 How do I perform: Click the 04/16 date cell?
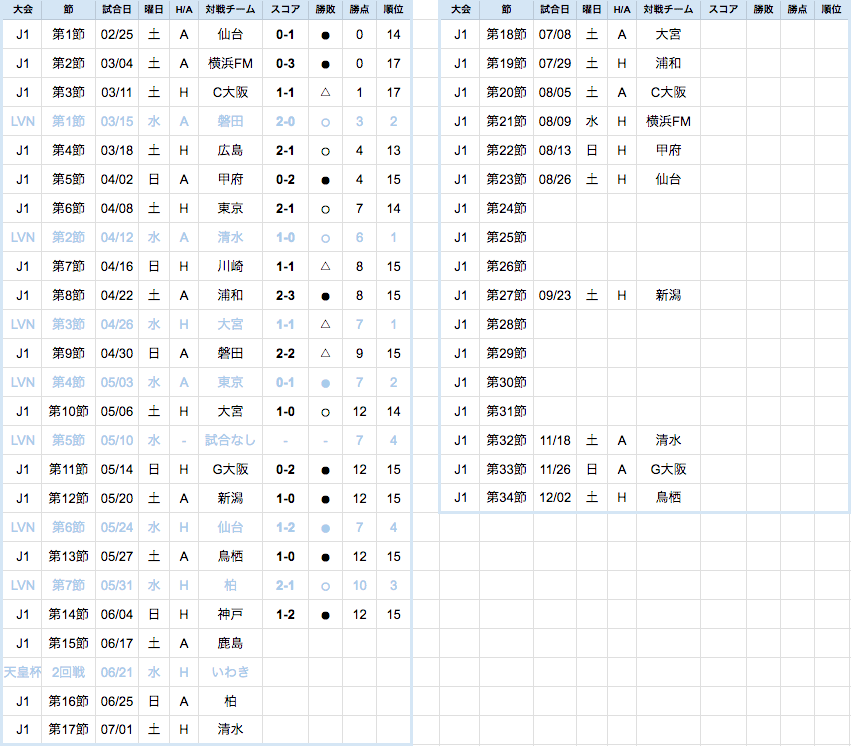(x=117, y=267)
